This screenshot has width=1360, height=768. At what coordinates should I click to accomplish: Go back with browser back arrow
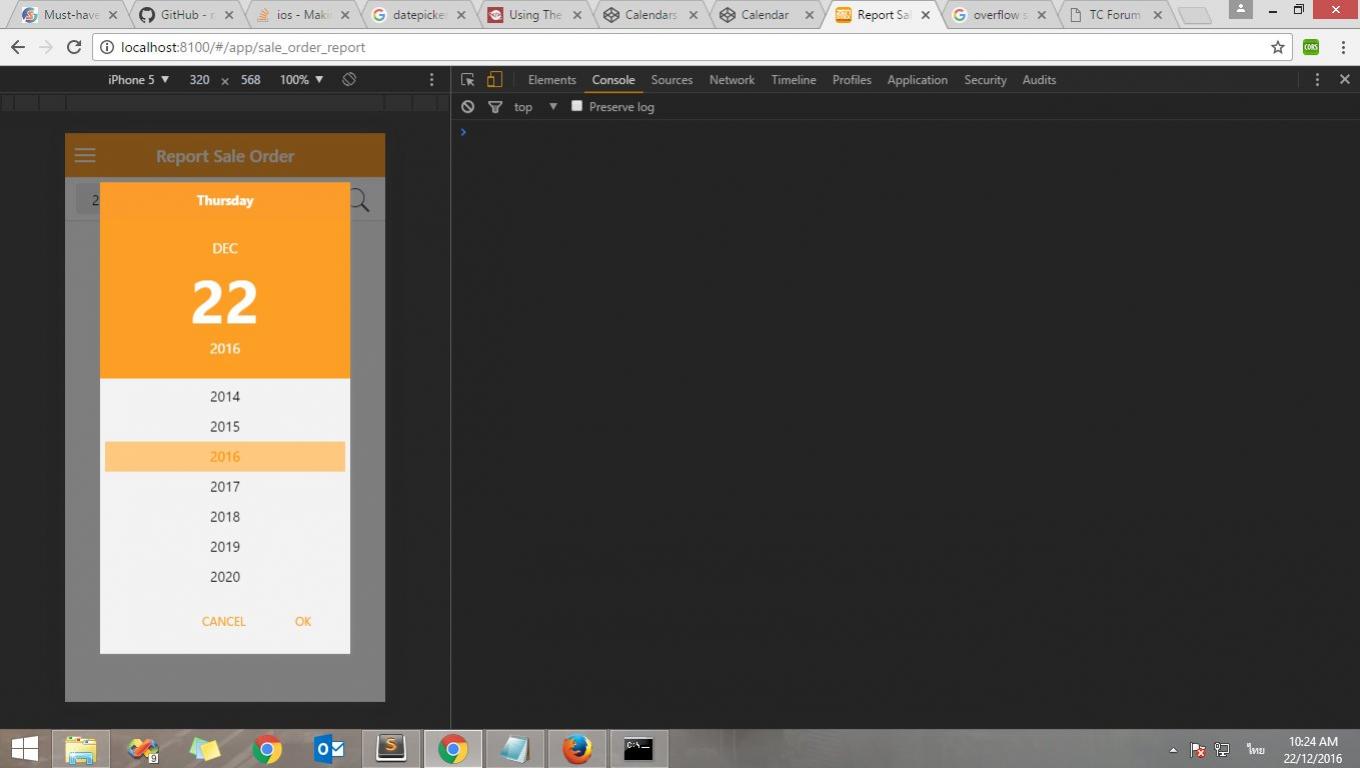(x=17, y=47)
